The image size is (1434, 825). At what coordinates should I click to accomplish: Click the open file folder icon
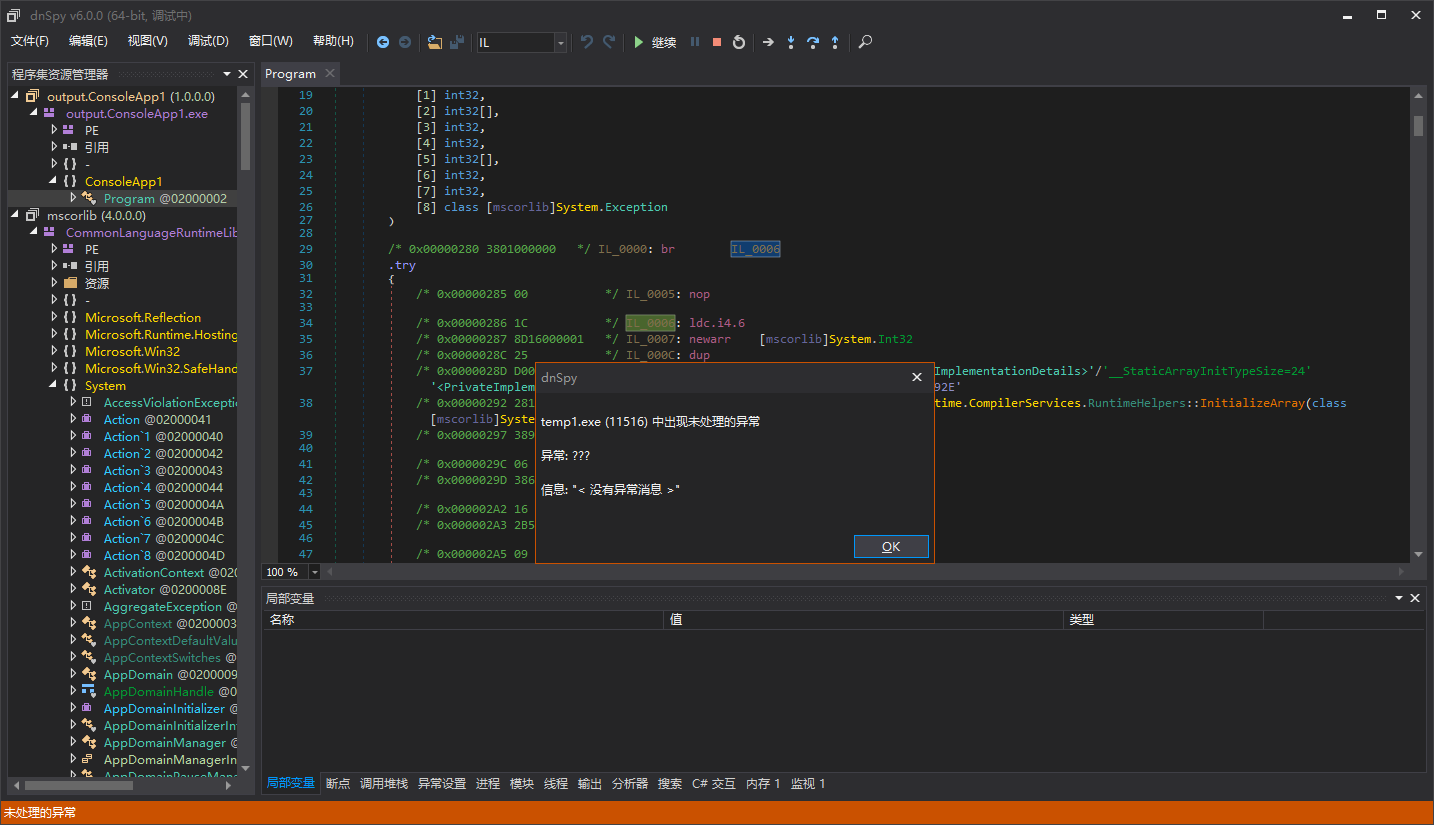coord(434,42)
